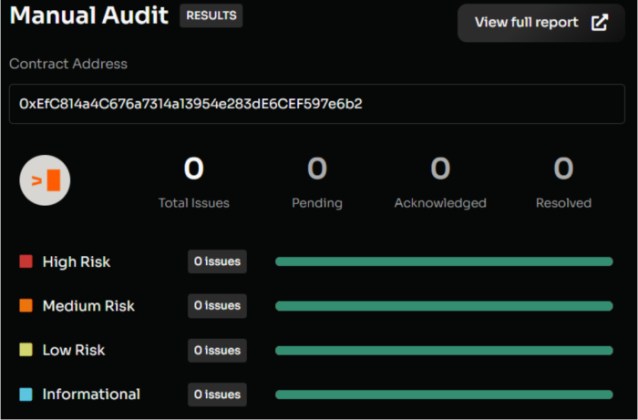
Task: Click the Medium Risk 0 issues badge
Action: point(217,306)
